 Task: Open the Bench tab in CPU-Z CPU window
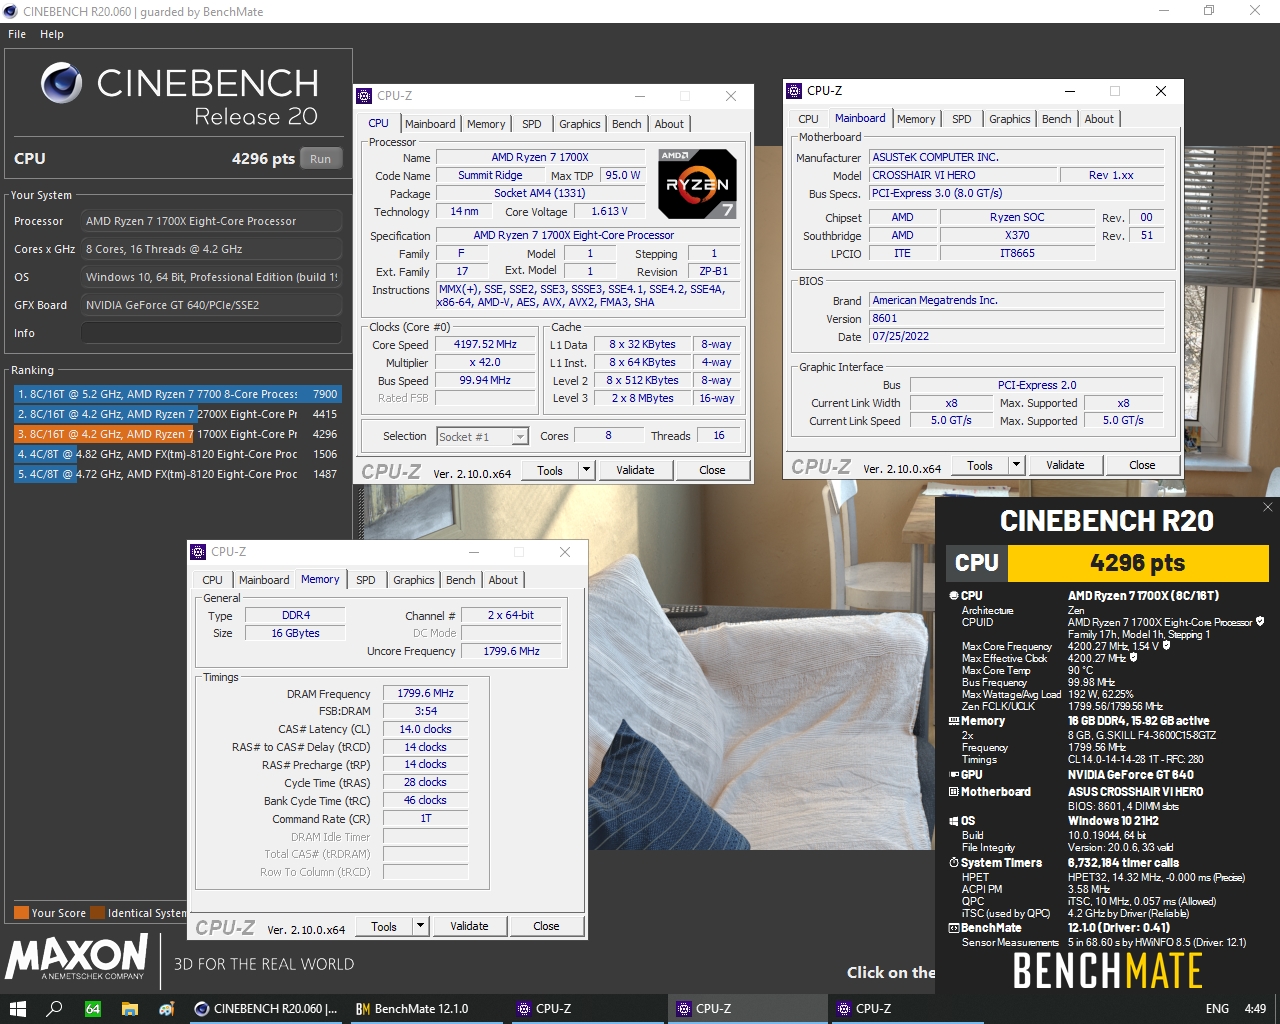627,124
